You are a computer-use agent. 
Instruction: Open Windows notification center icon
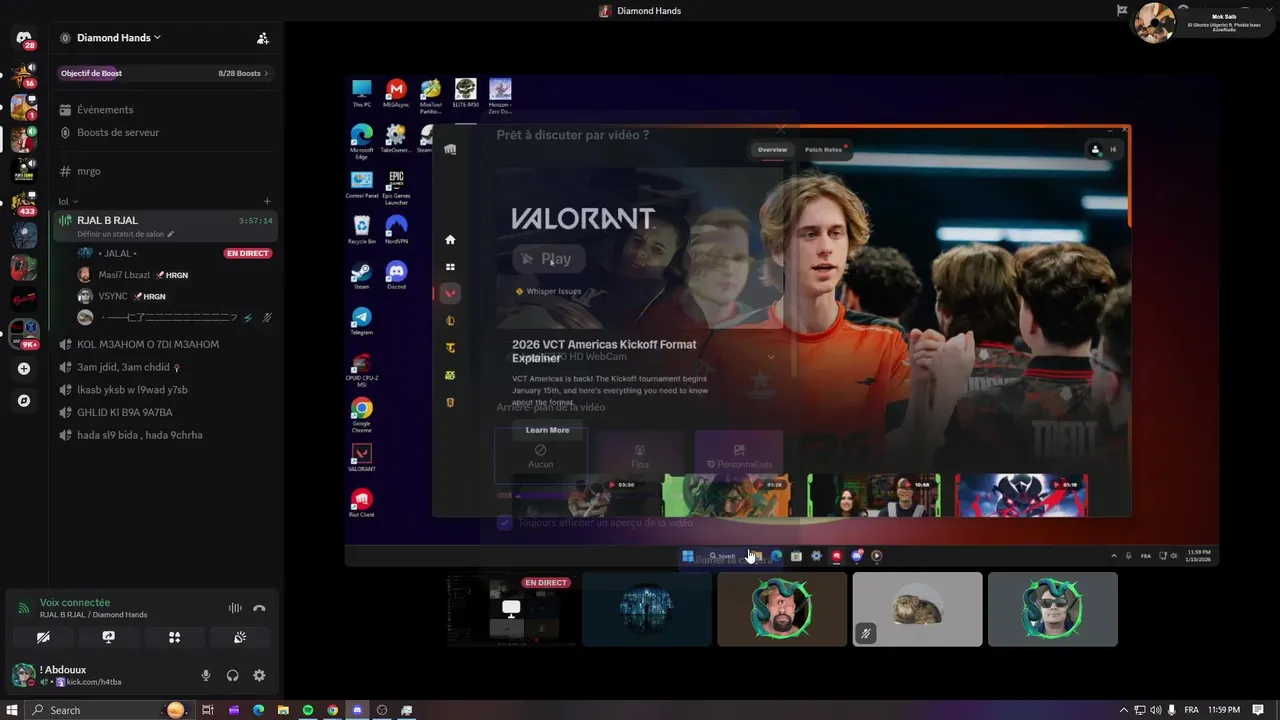coord(1258,710)
